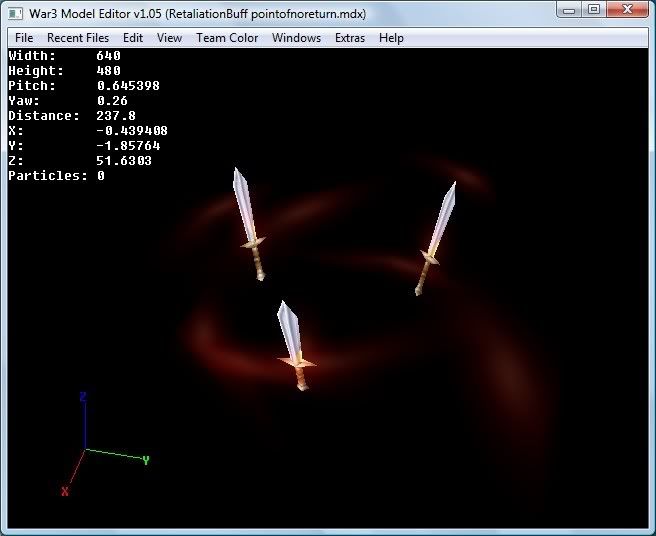Click the War3 Model Editor title bar icon

[15, 14]
